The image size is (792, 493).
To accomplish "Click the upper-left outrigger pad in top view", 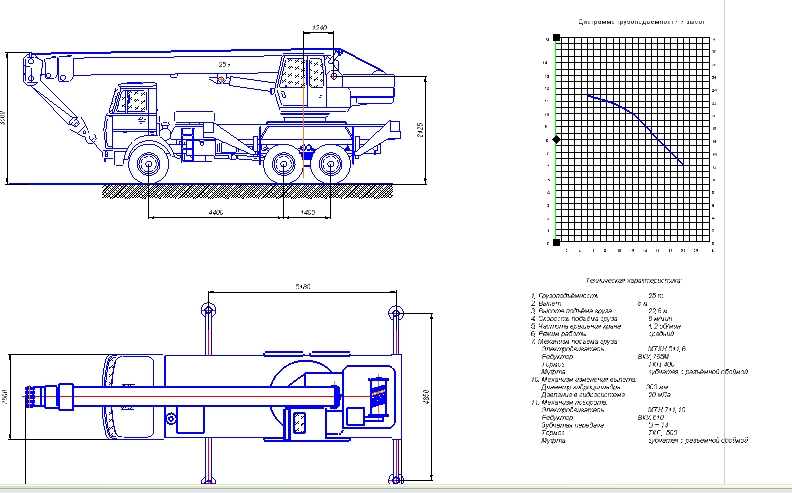I will coord(208,310).
